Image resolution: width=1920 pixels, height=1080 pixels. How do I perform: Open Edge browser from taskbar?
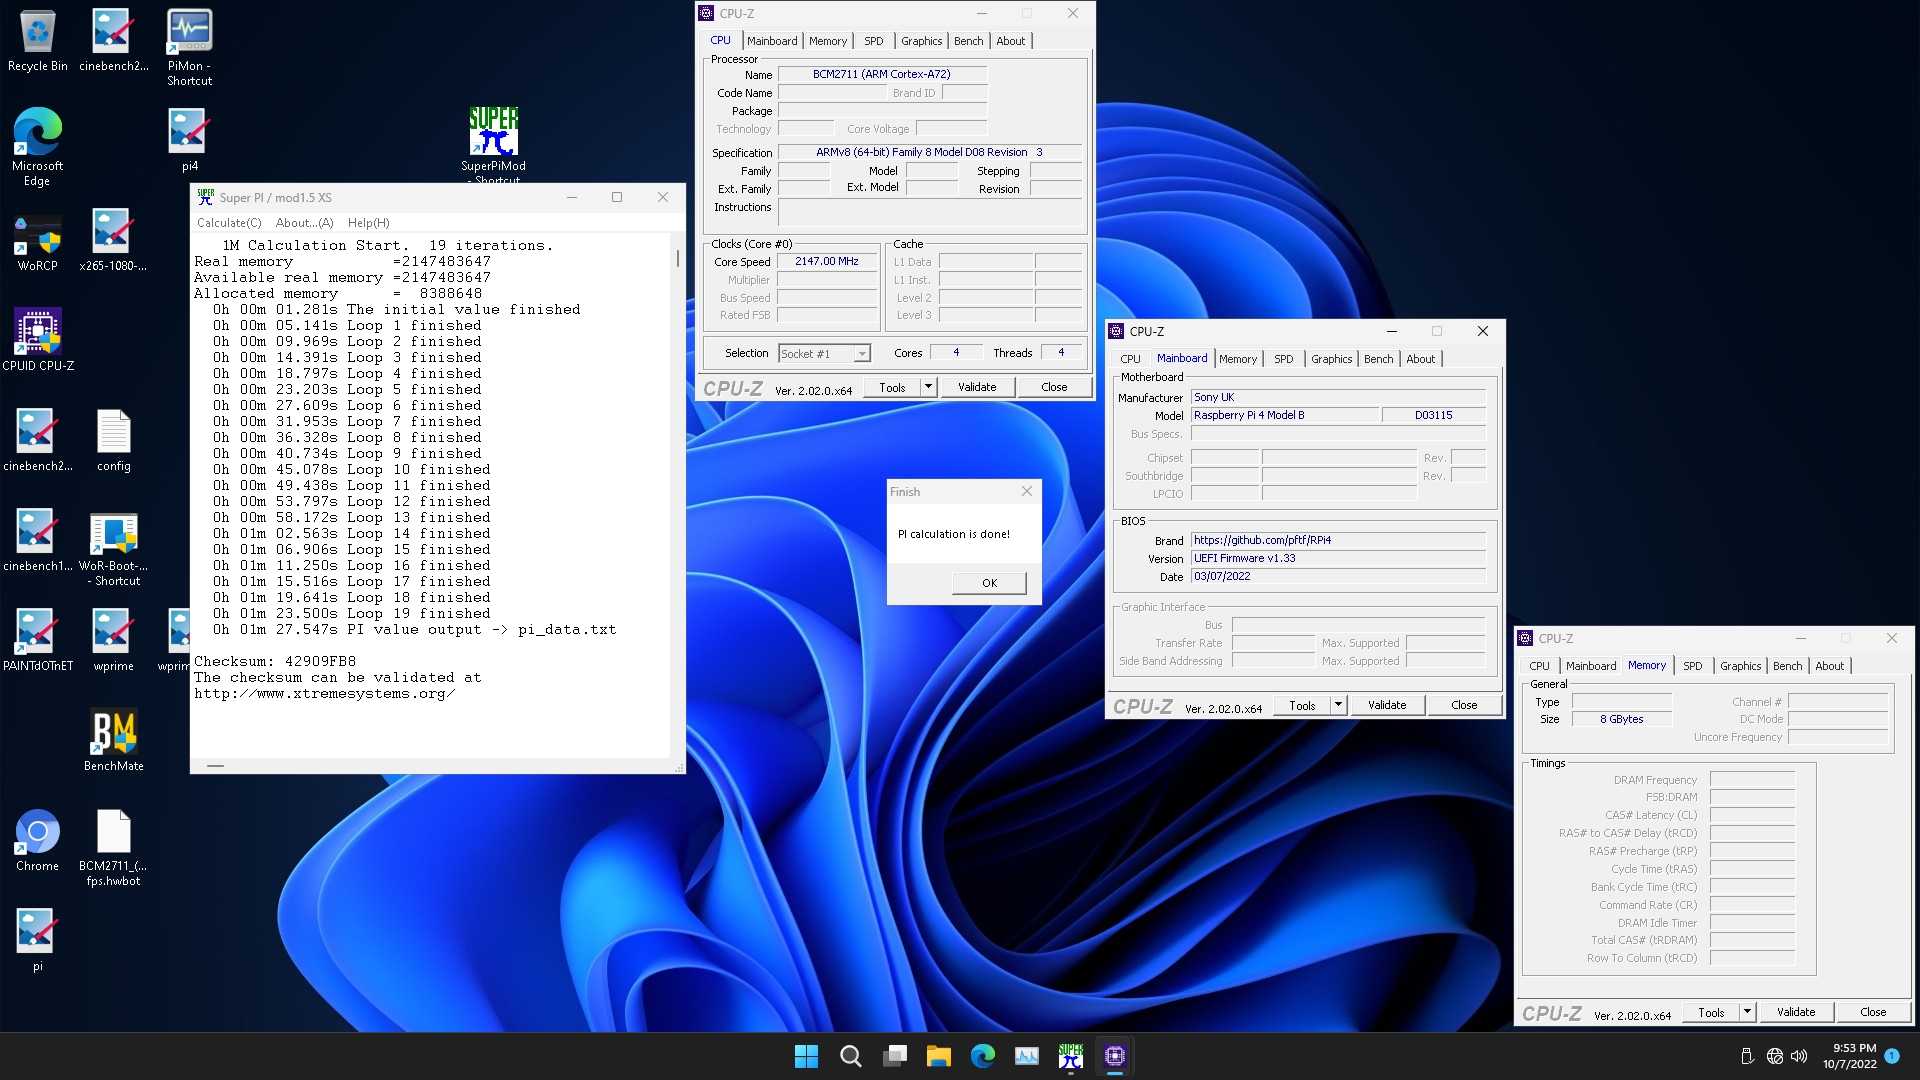(983, 1056)
